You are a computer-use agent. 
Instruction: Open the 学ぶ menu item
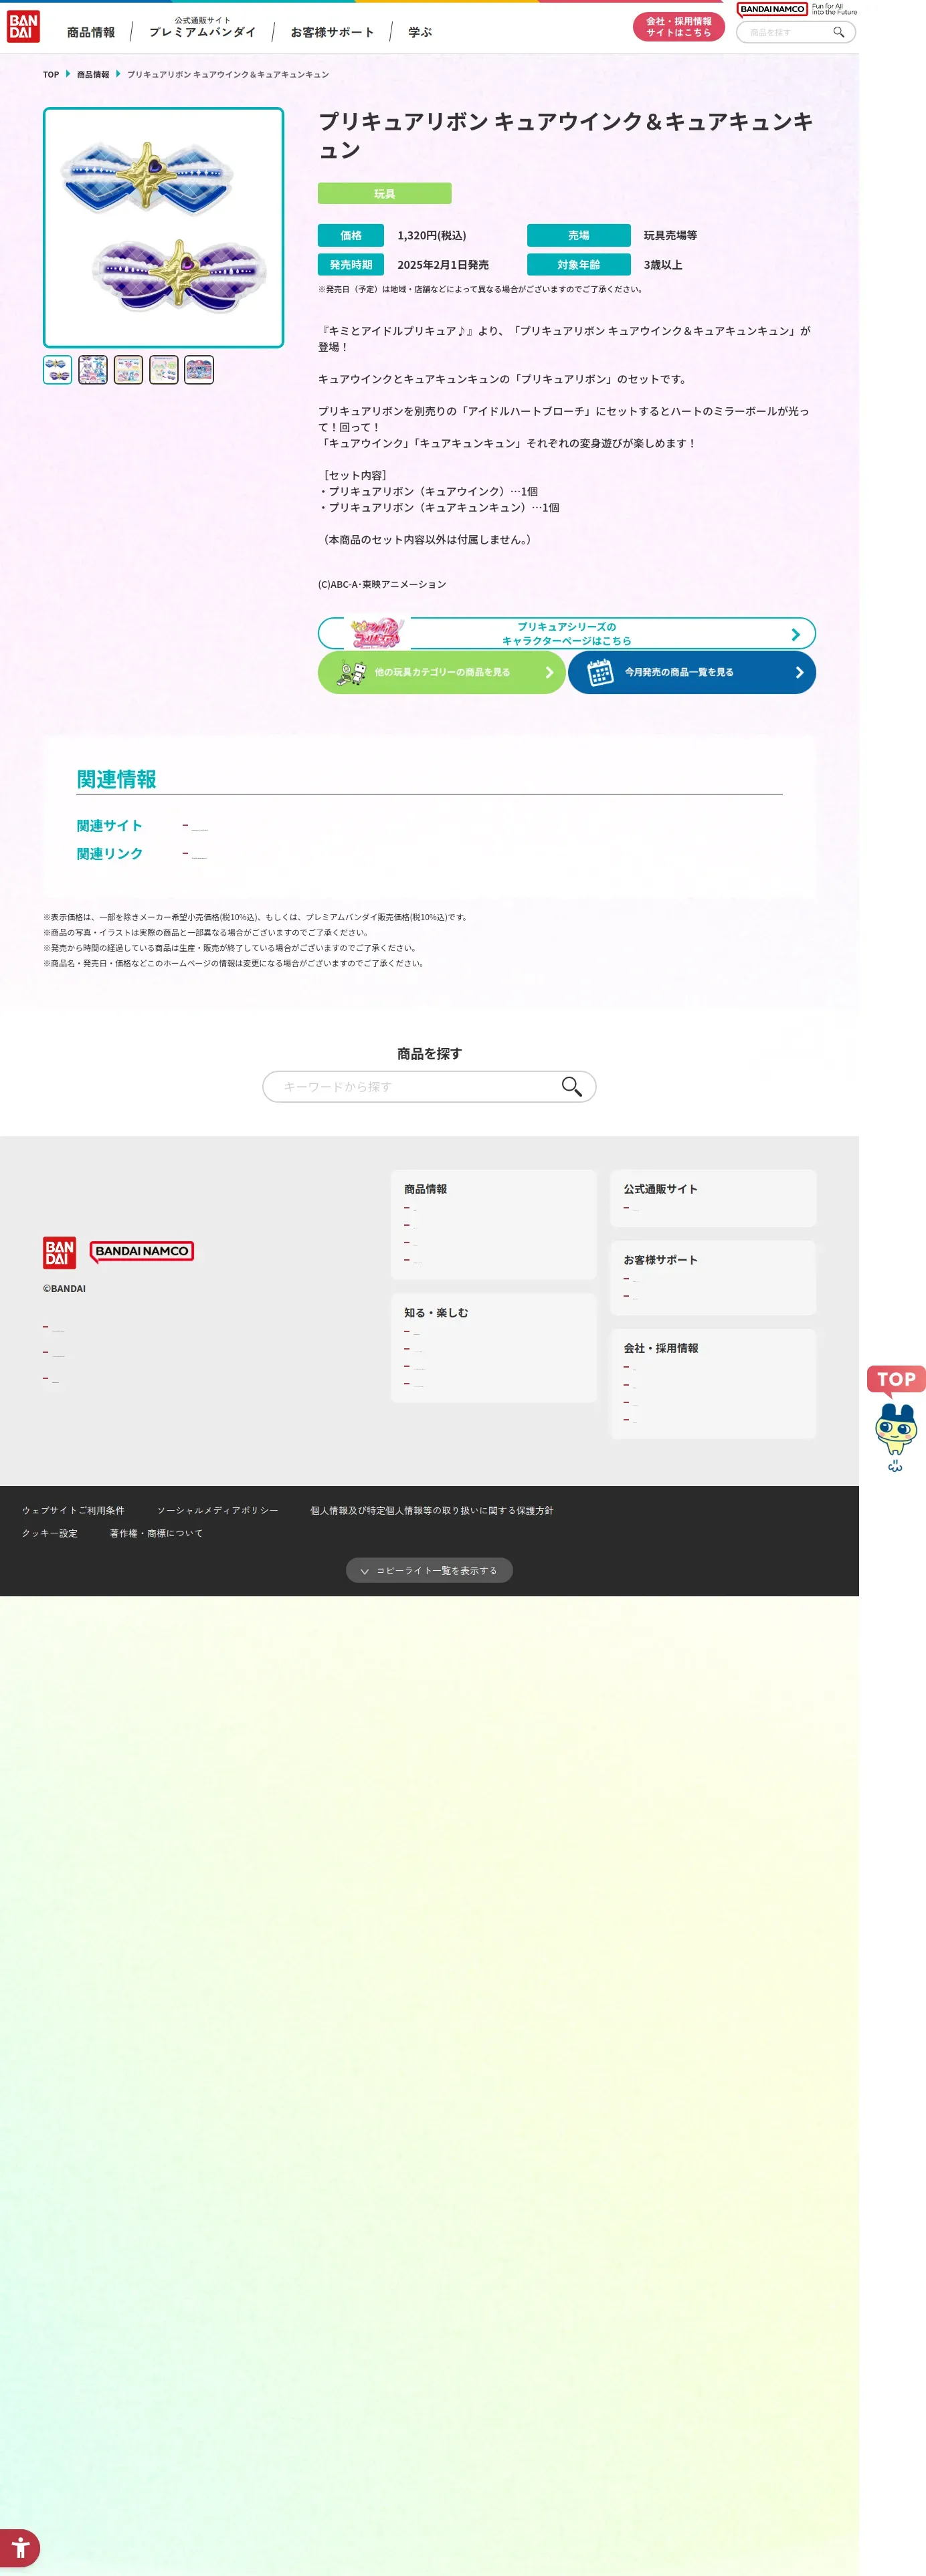coord(420,32)
